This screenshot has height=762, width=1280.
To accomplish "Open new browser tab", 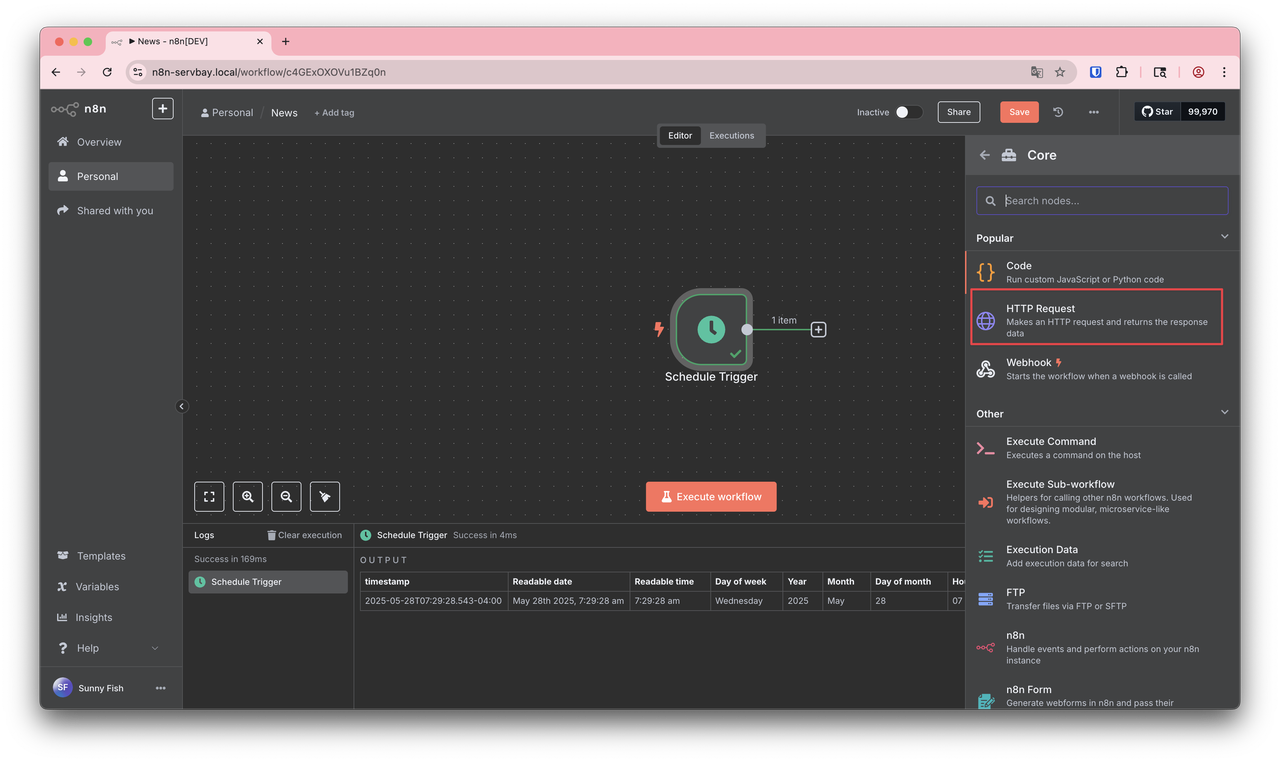I will click(x=286, y=42).
